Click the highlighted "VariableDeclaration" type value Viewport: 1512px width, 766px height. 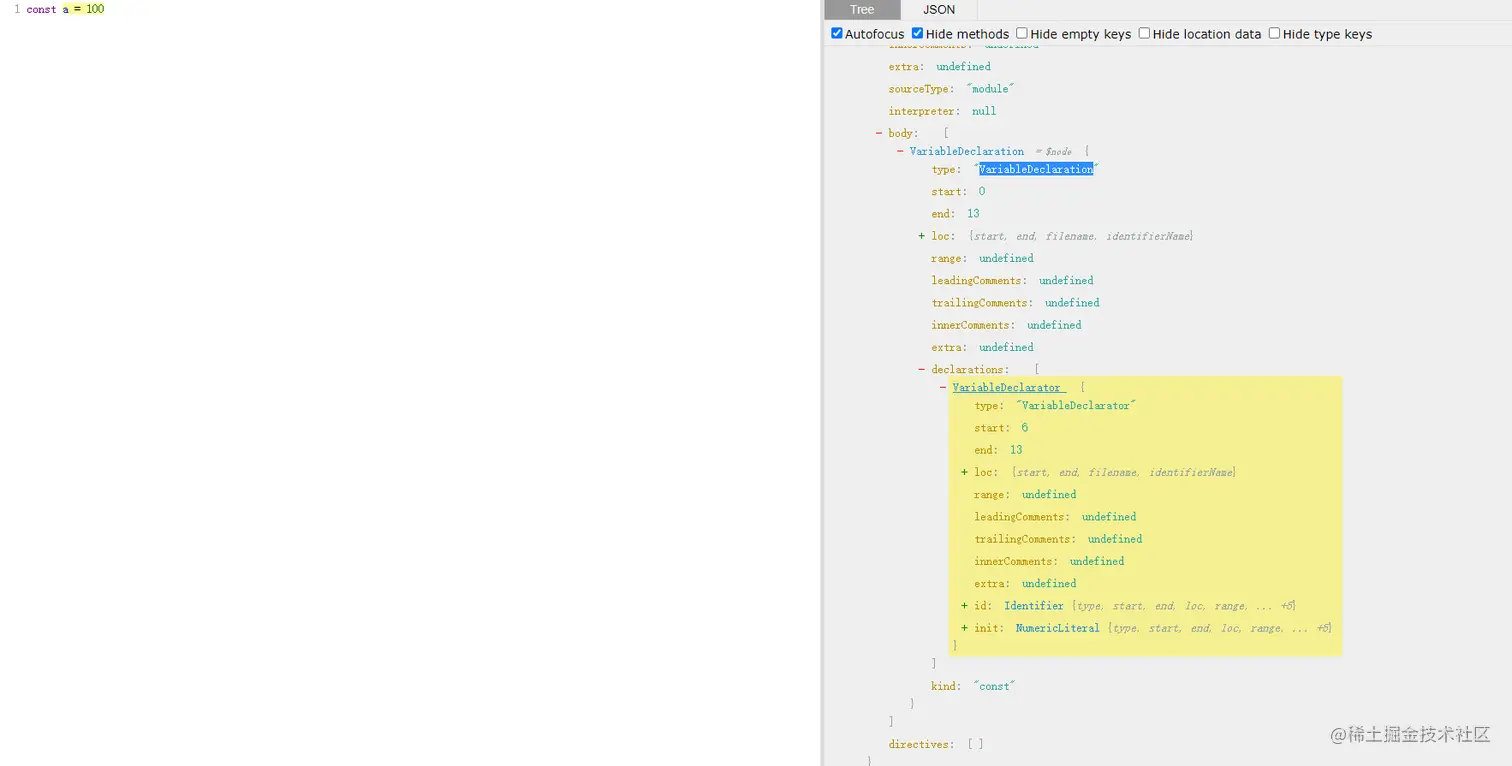(x=1036, y=169)
